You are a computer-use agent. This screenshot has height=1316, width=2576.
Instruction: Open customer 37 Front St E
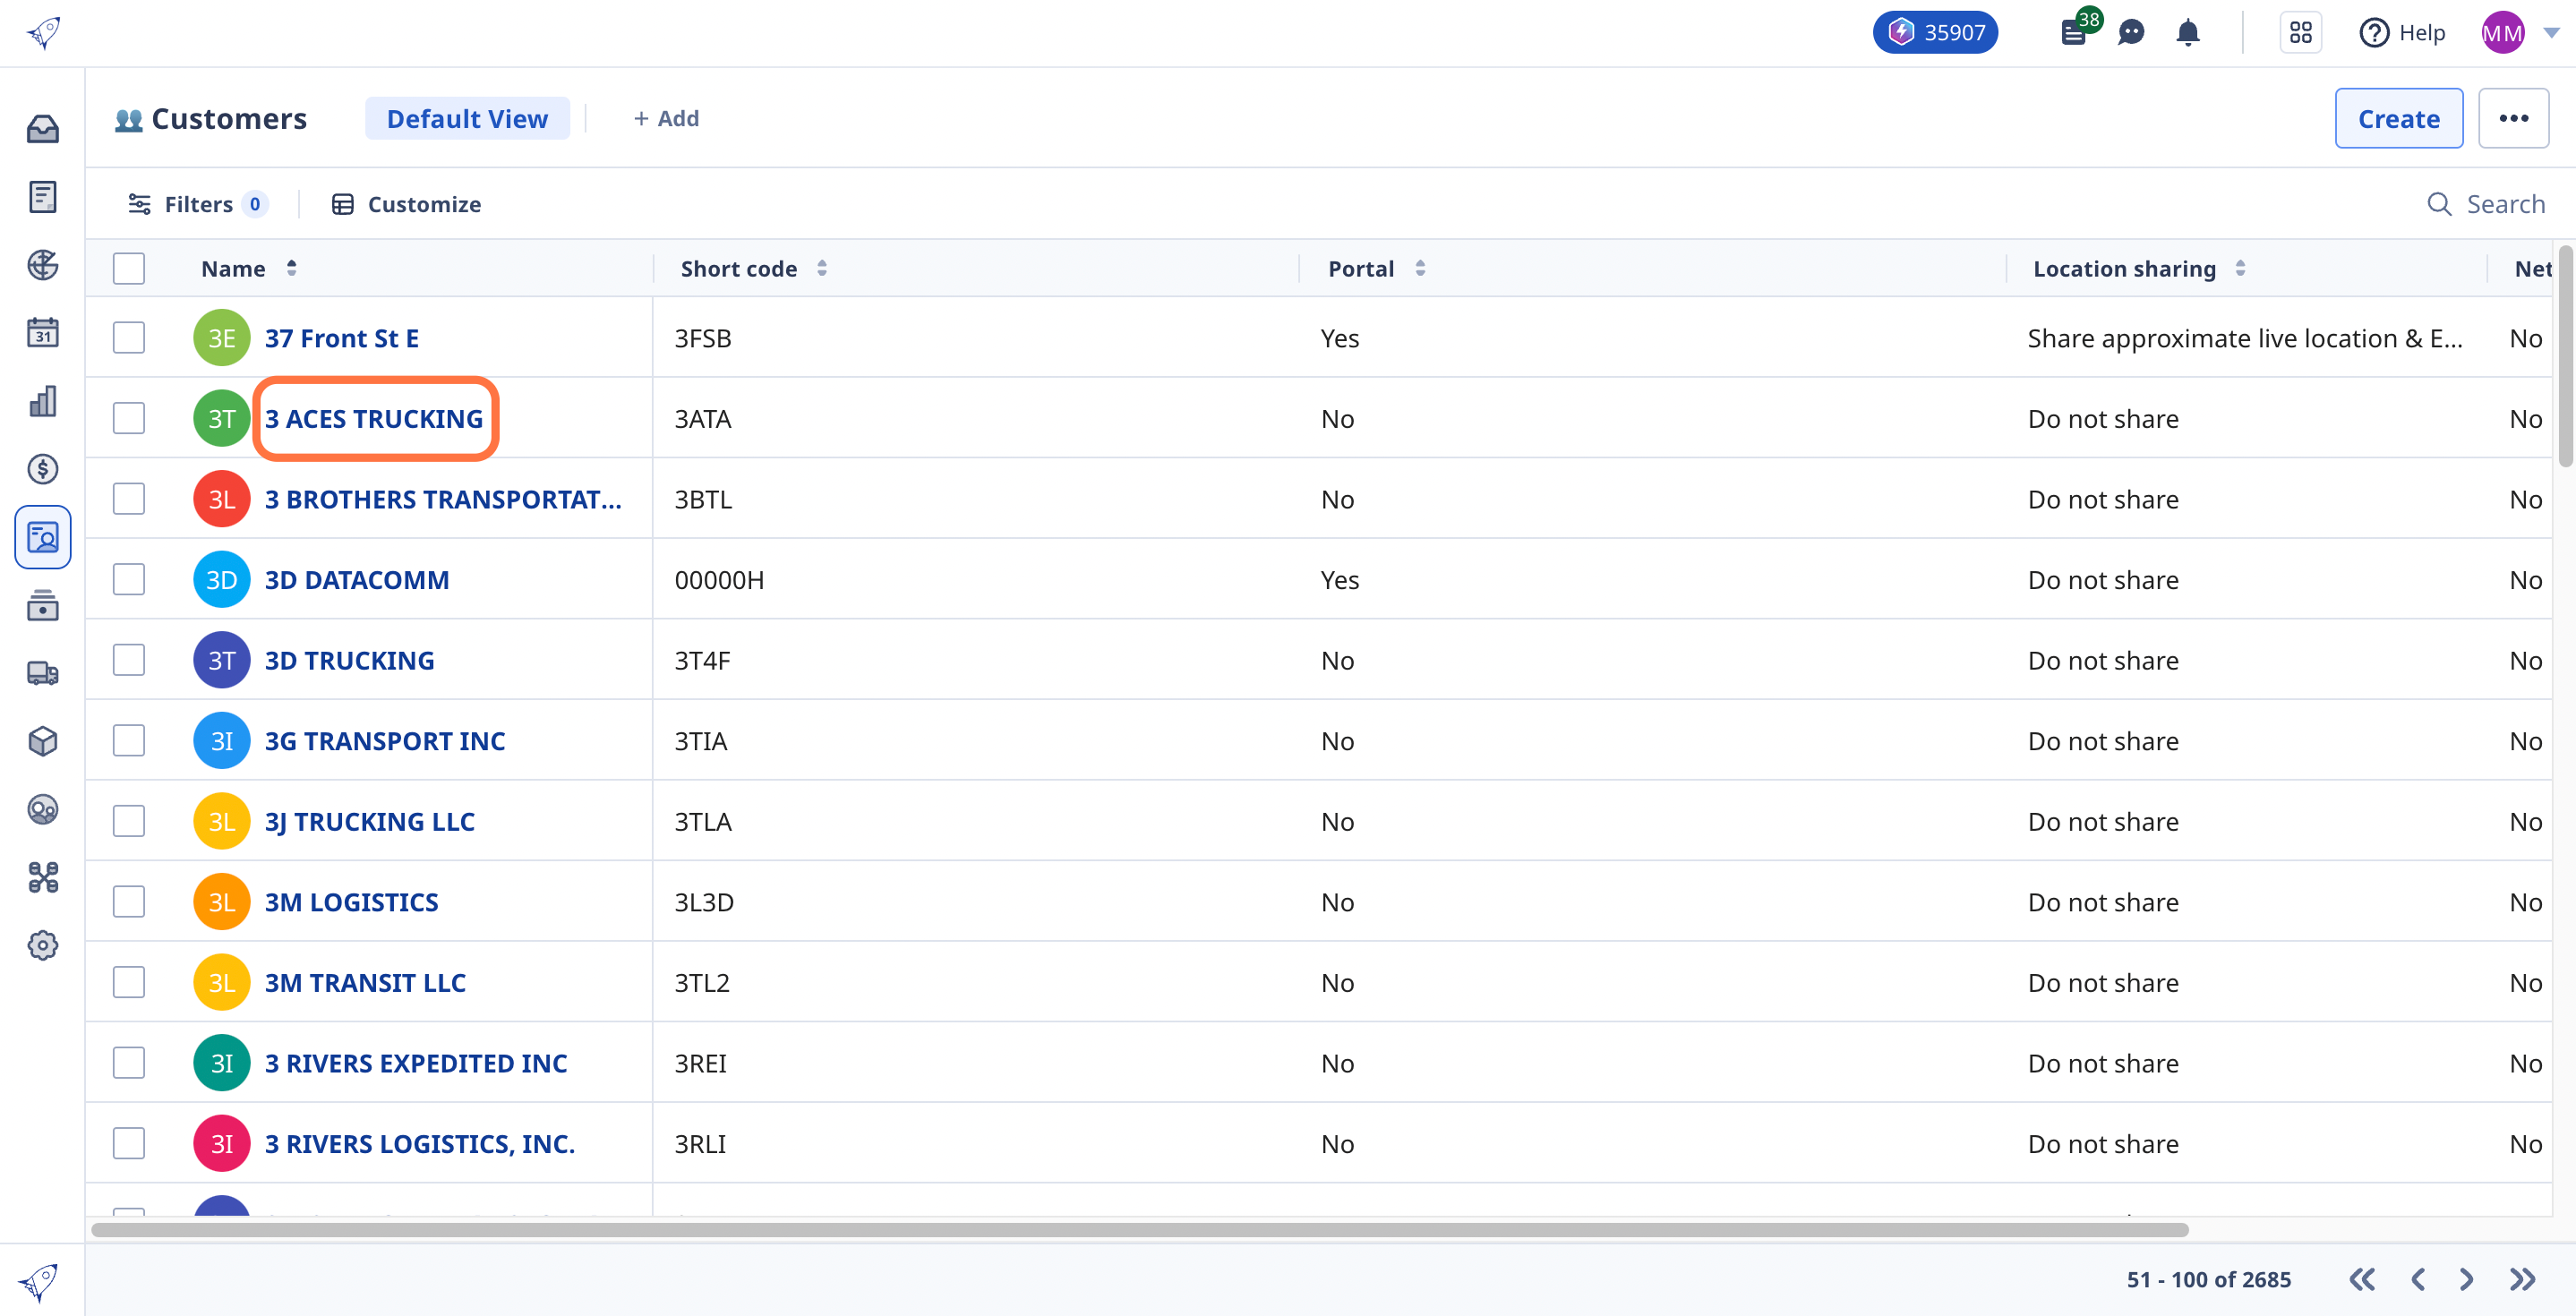[342, 338]
